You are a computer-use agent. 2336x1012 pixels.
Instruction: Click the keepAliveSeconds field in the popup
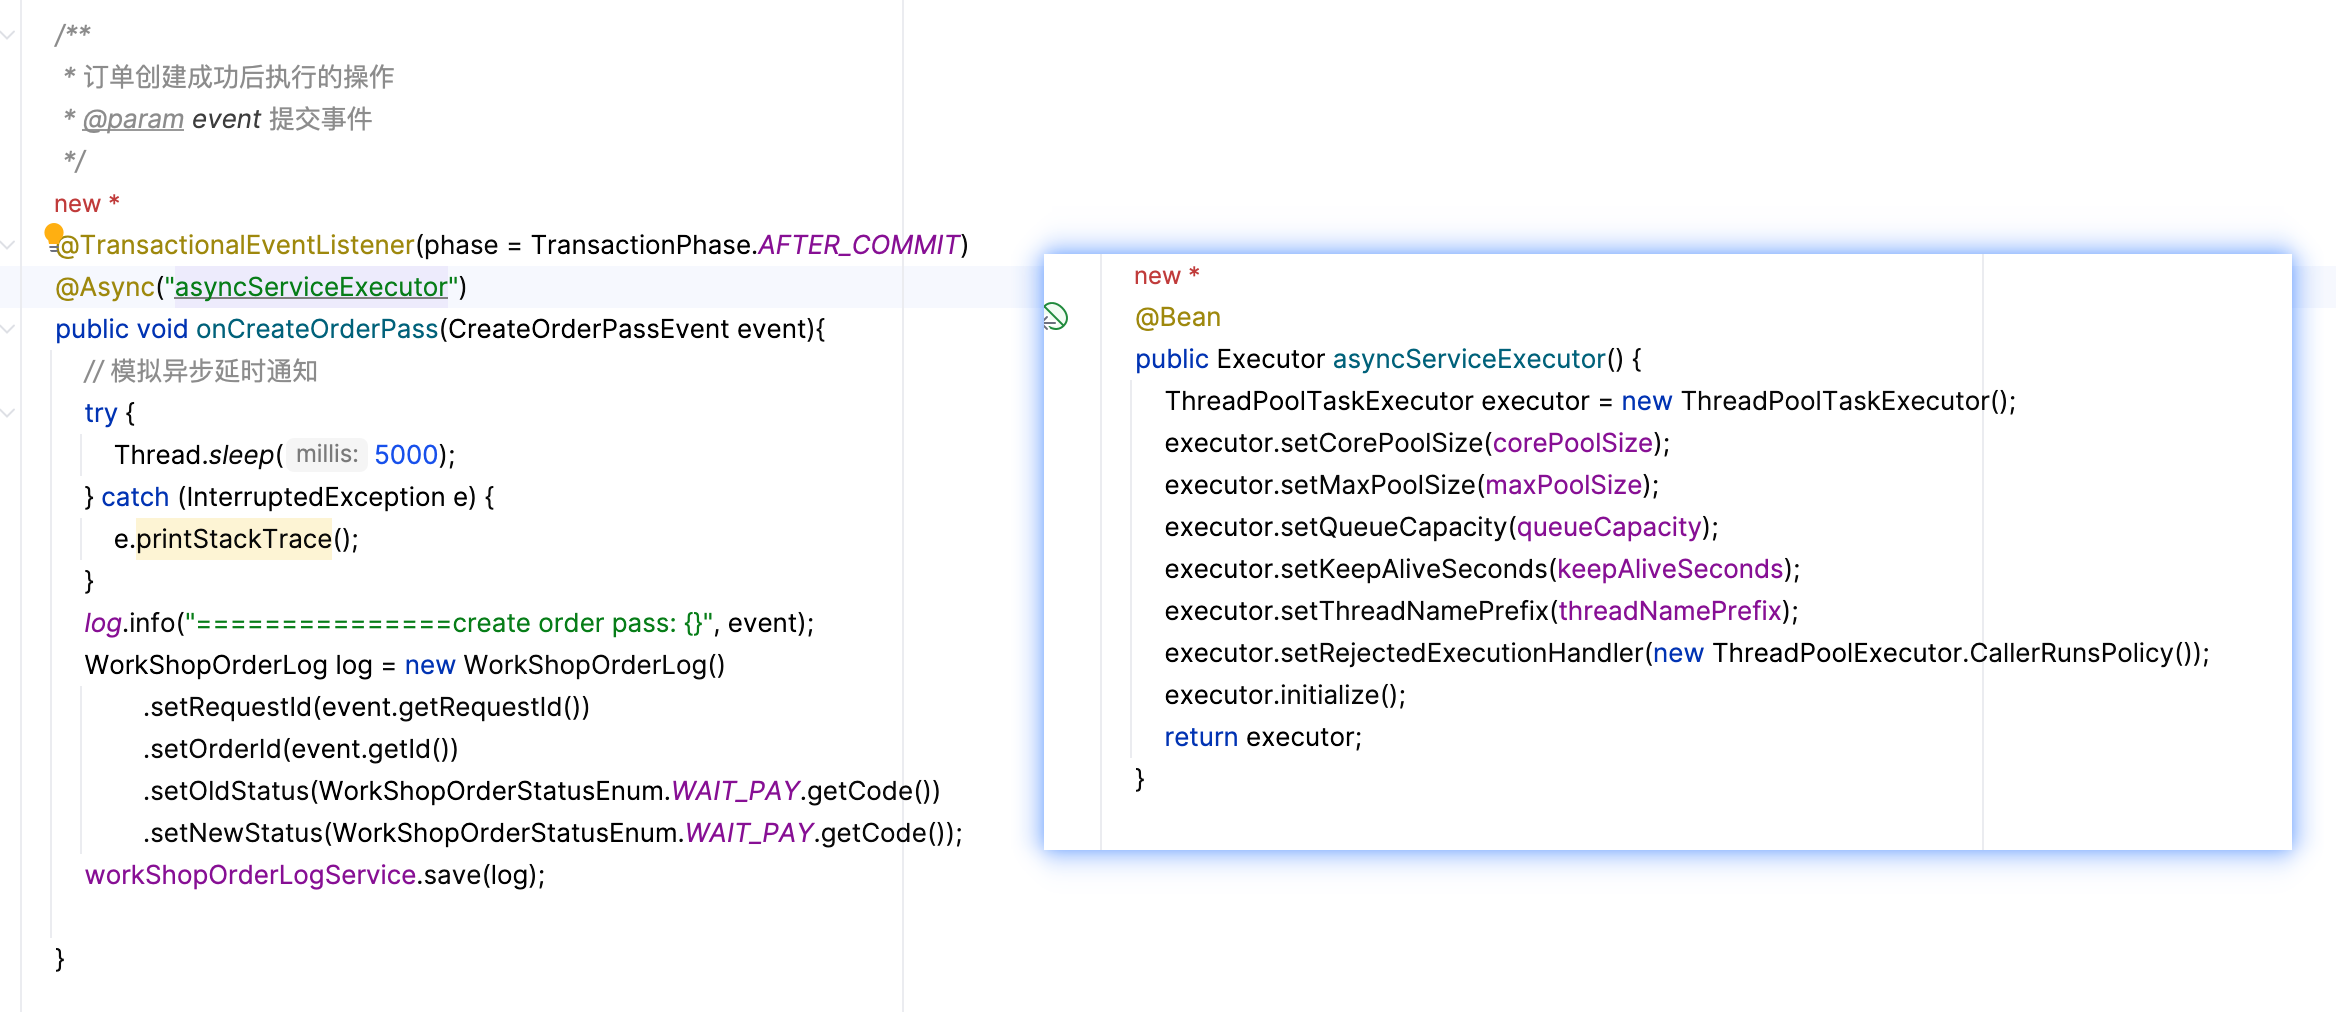coord(1670,569)
